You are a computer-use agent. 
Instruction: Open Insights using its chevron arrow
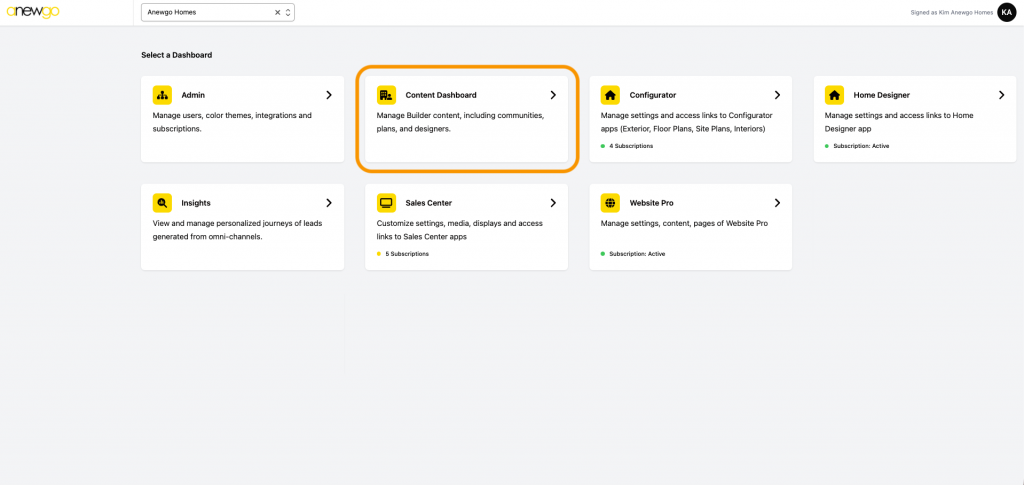[329, 203]
